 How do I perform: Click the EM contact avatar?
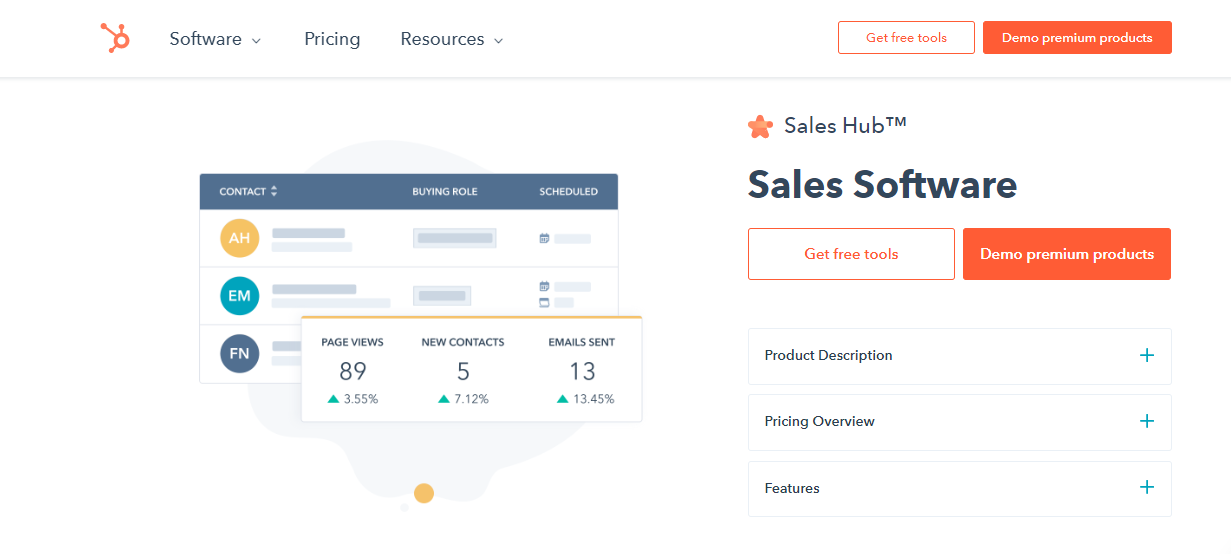tap(240, 296)
